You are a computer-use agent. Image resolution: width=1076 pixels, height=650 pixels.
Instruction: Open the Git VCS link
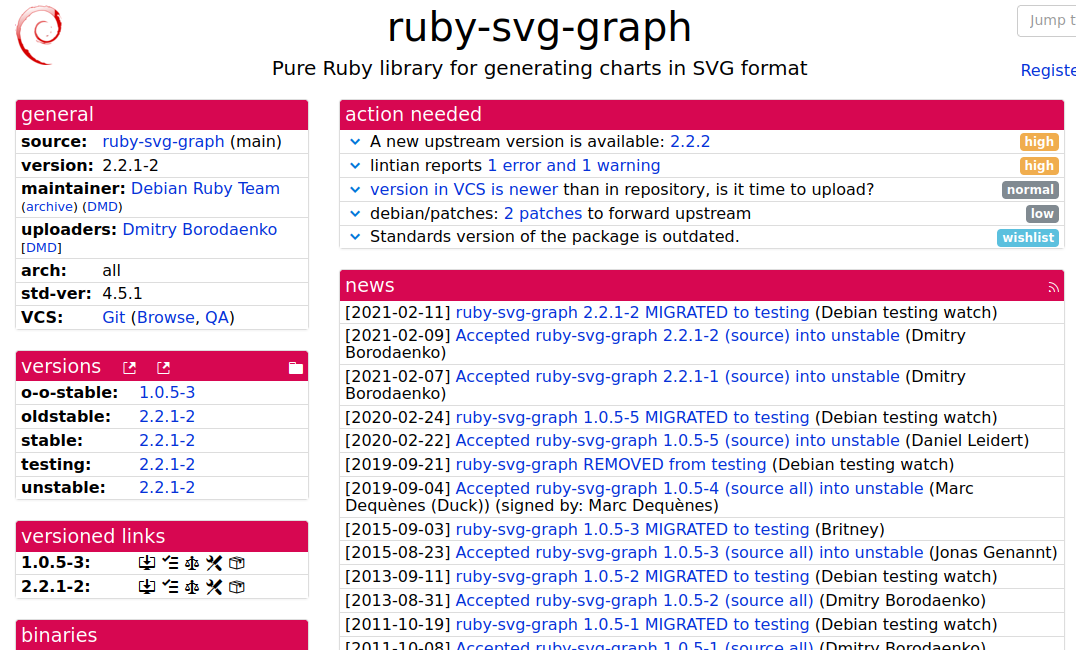click(x=114, y=317)
